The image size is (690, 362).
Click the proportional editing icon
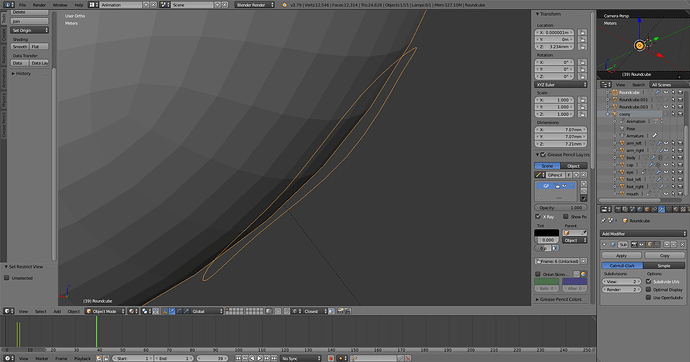pyautogui.click(x=278, y=311)
